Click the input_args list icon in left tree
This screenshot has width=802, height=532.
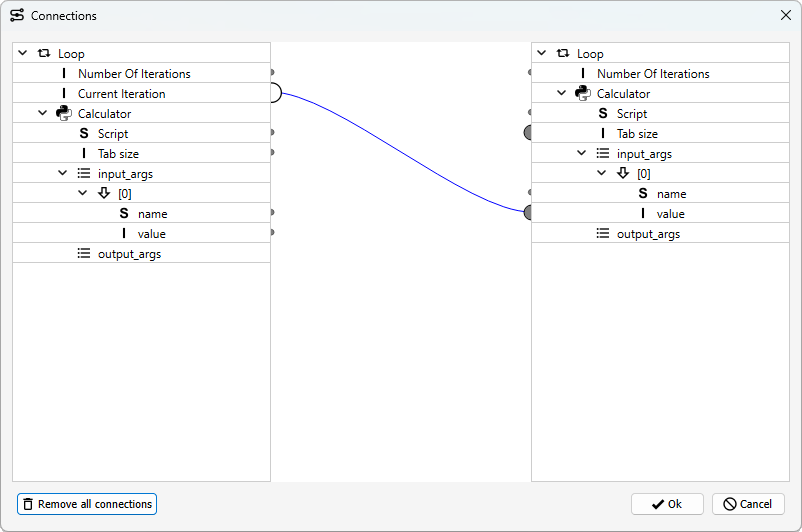pos(84,173)
